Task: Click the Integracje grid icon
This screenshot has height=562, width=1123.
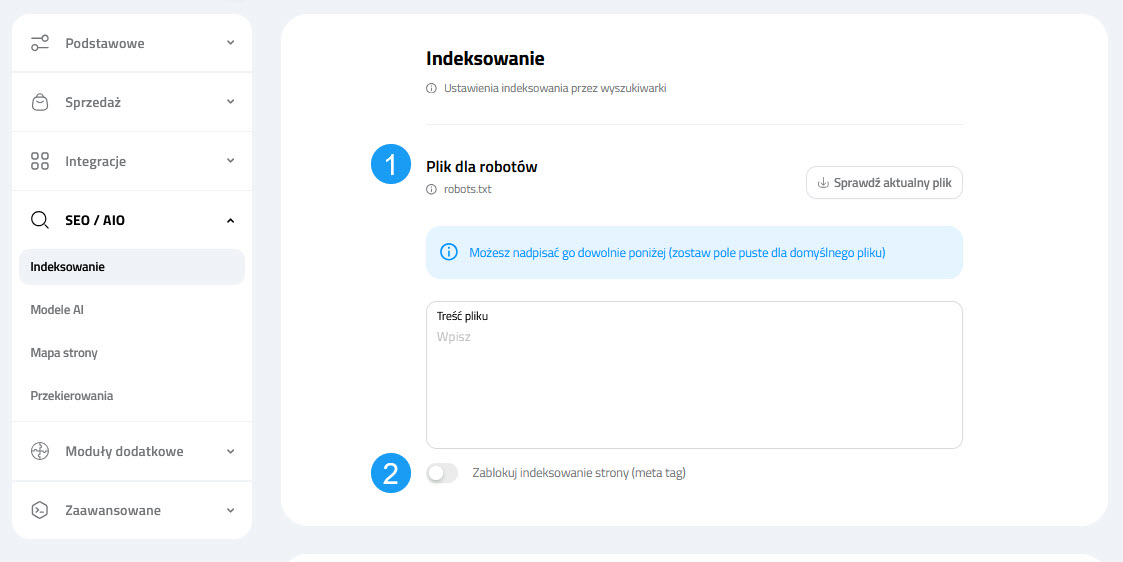Action: (x=40, y=161)
